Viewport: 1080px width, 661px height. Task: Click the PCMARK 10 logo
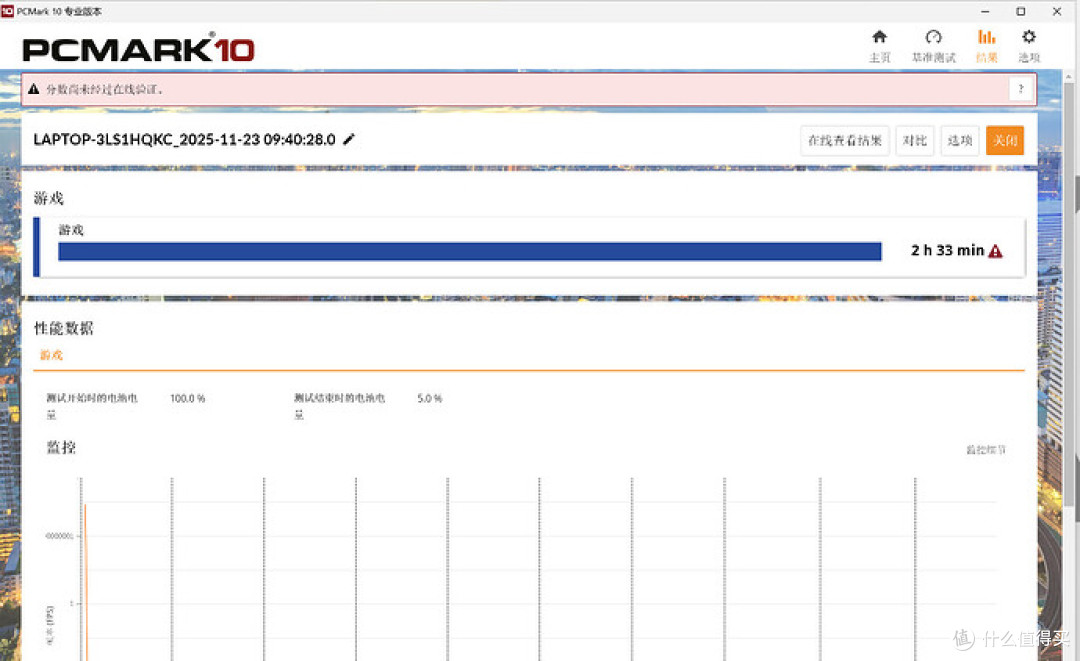point(138,49)
